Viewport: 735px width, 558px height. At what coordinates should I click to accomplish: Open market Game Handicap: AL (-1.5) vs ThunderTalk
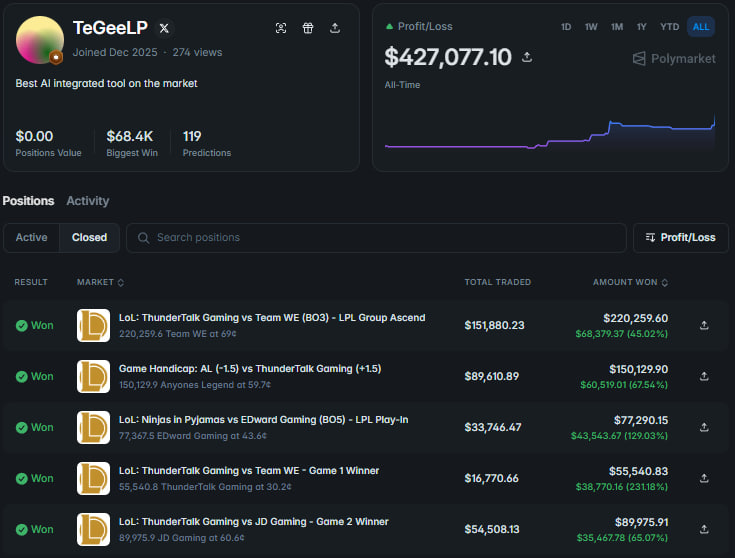point(250,369)
